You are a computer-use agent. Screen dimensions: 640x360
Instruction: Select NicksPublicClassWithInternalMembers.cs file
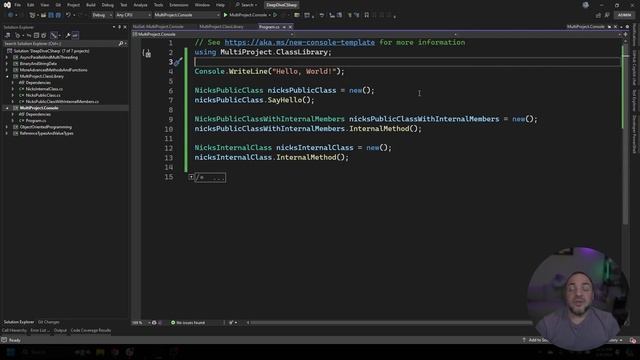[62, 102]
